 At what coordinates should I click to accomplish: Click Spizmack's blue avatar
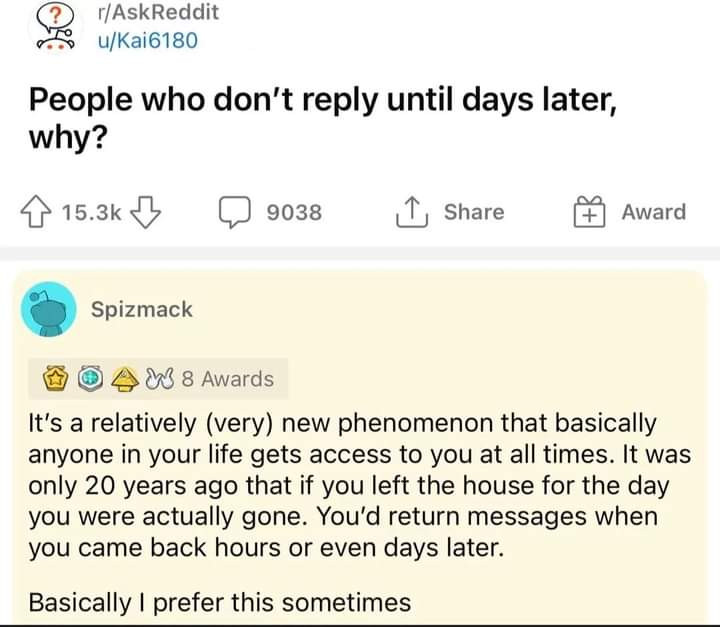coord(50,310)
